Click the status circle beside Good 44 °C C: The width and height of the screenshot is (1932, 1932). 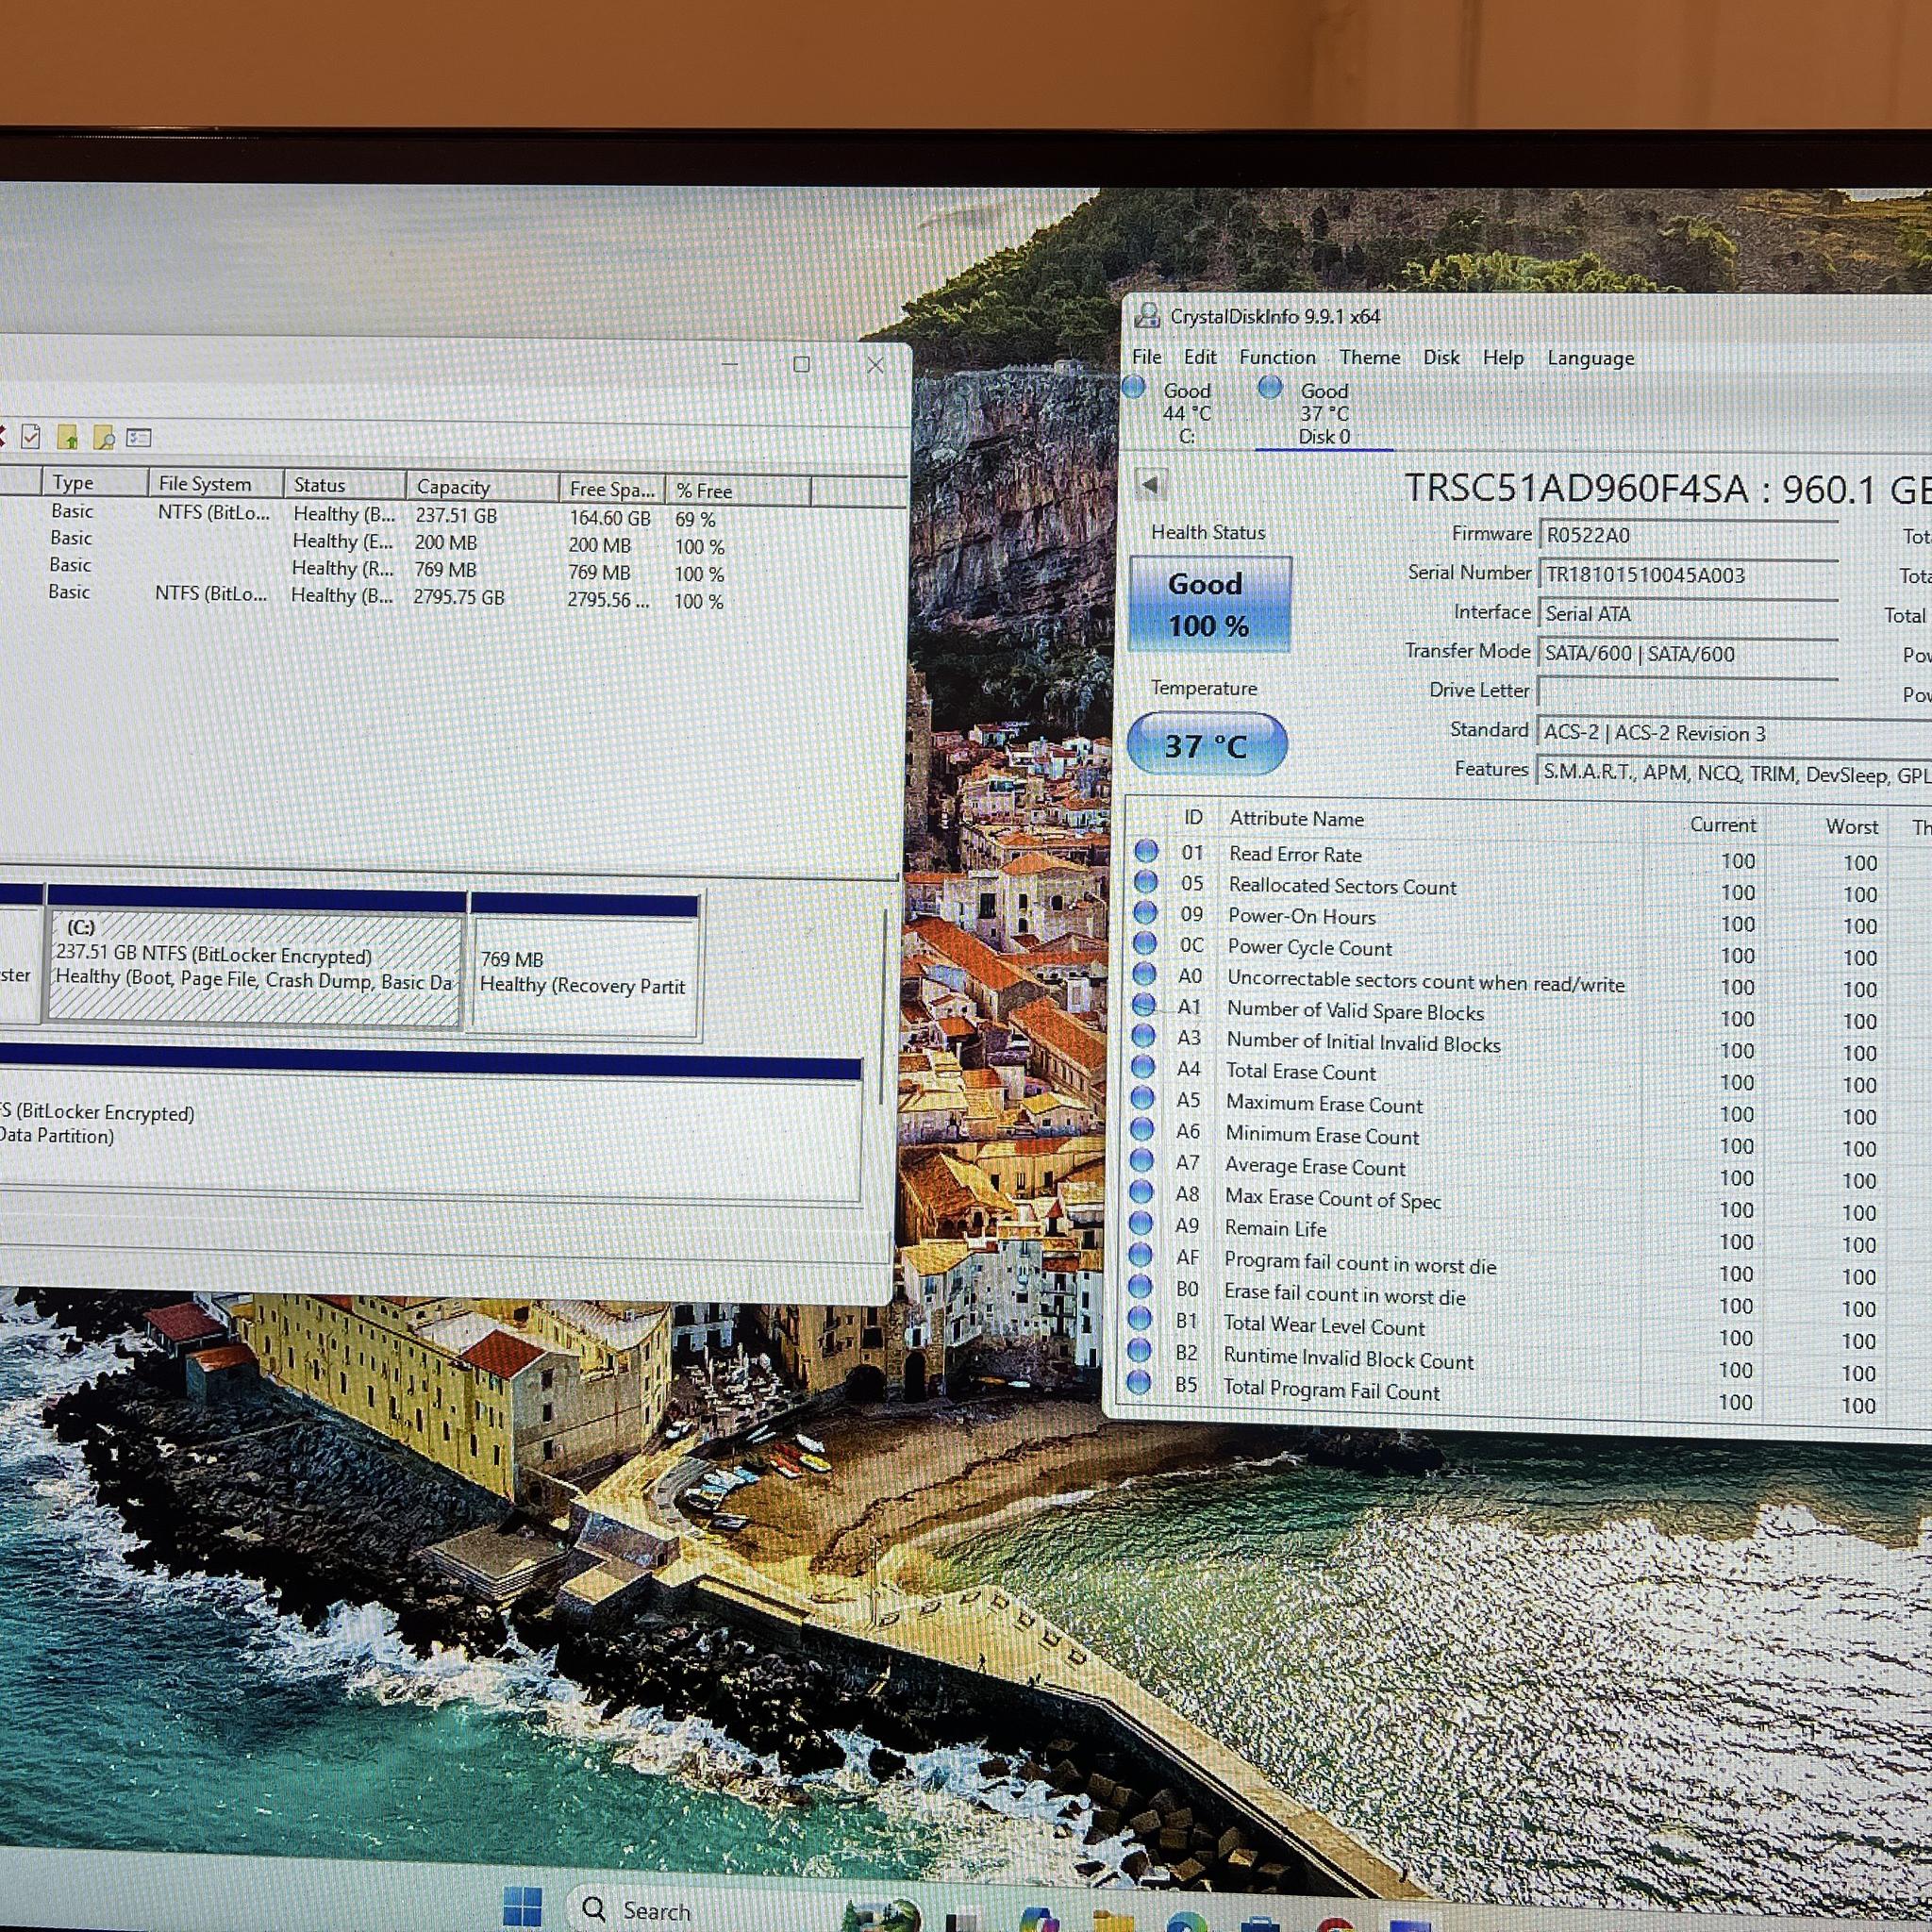pos(1134,388)
